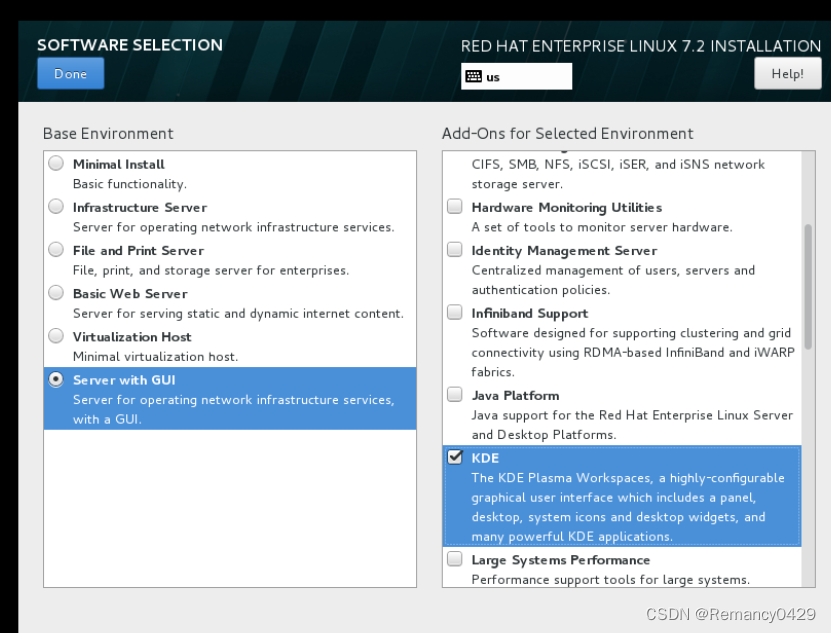Enable Infiniband Support
Image resolution: width=831 pixels, height=633 pixels.
pyautogui.click(x=455, y=312)
